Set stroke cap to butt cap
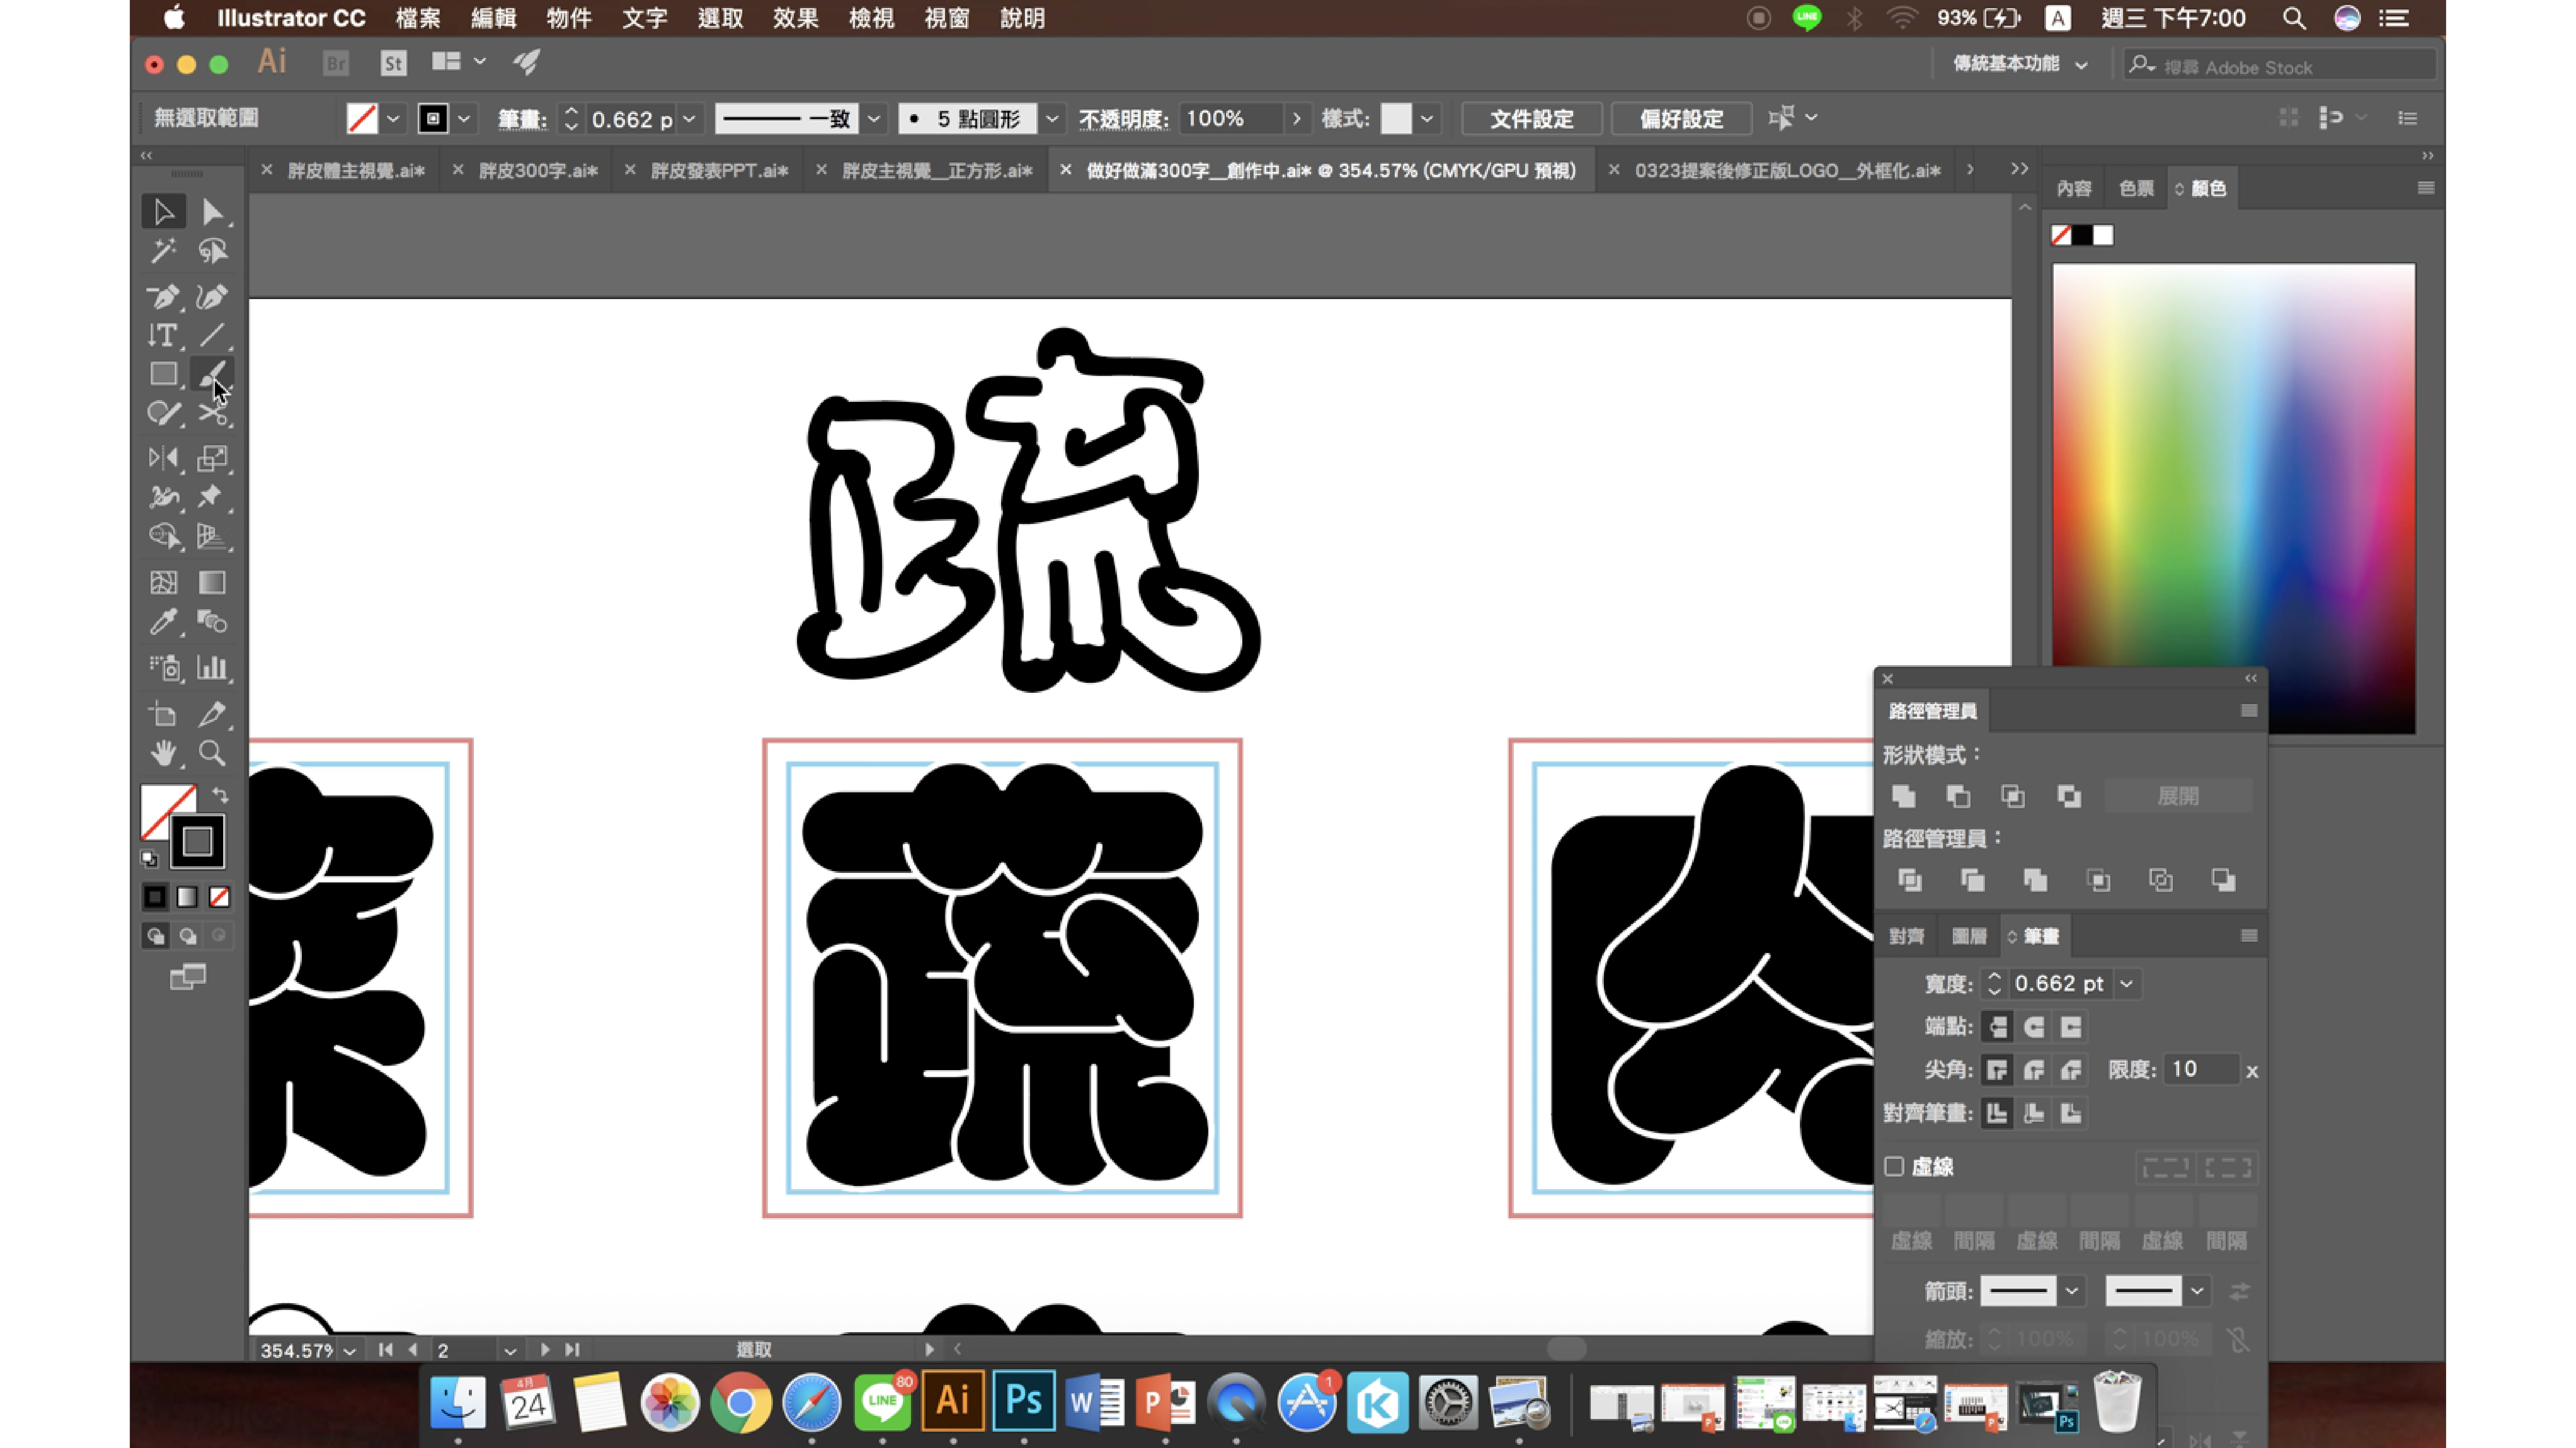 point(1997,1027)
